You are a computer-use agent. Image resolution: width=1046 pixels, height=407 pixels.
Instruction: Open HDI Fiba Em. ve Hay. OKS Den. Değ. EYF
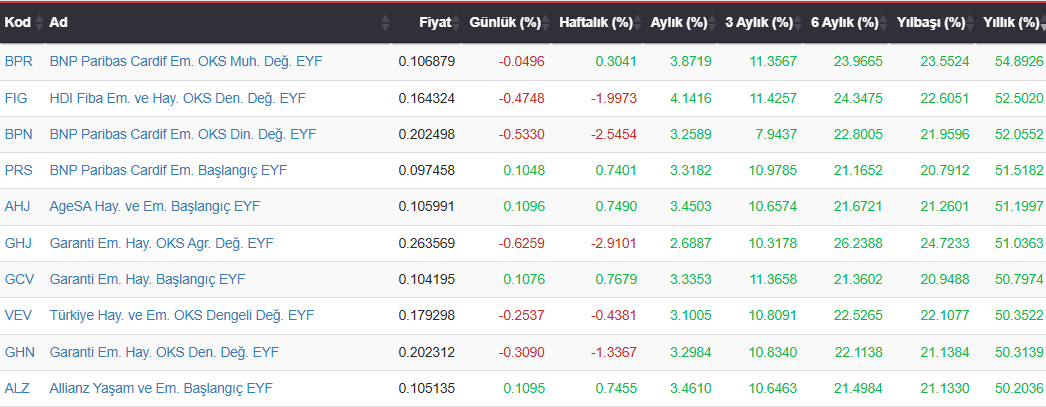click(x=177, y=98)
